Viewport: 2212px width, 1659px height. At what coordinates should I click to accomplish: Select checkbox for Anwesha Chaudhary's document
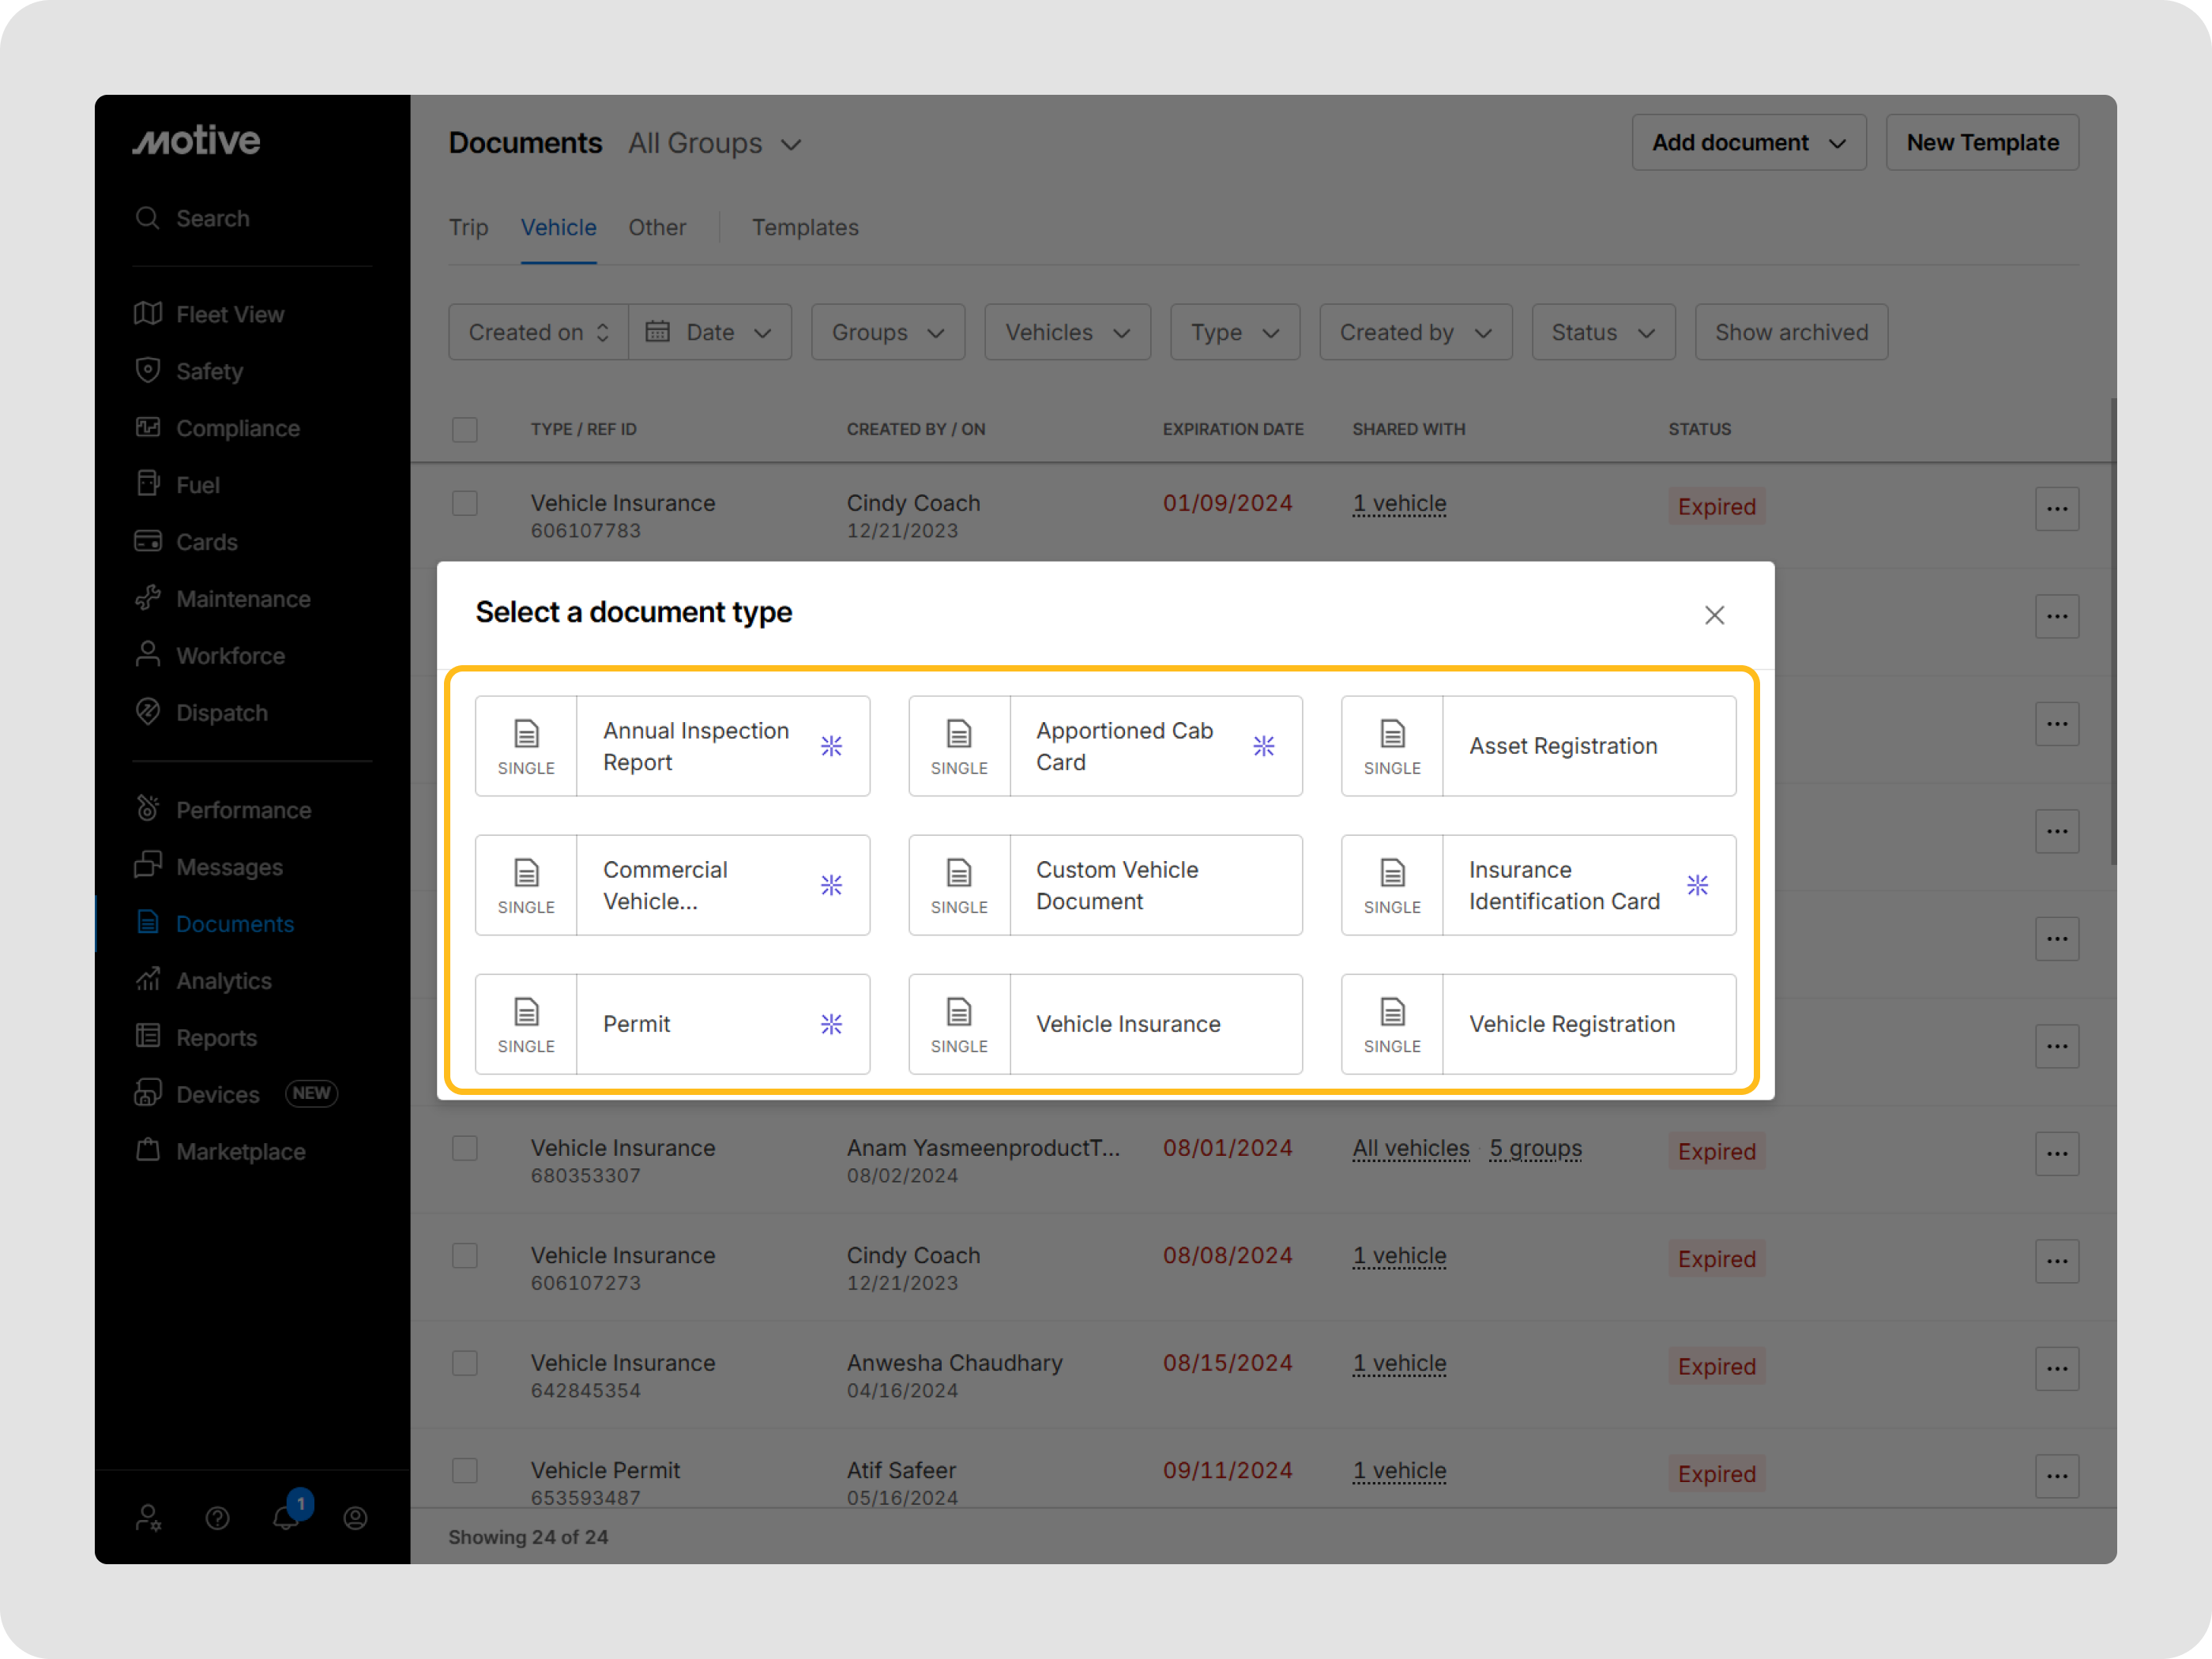pyautogui.click(x=464, y=1363)
